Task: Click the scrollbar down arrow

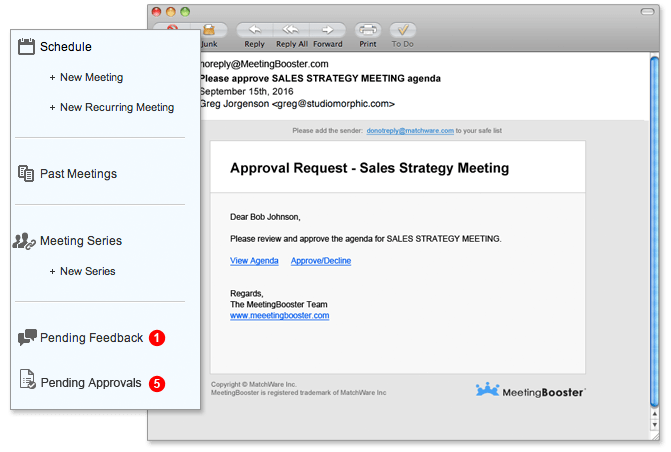Action: coord(654,425)
